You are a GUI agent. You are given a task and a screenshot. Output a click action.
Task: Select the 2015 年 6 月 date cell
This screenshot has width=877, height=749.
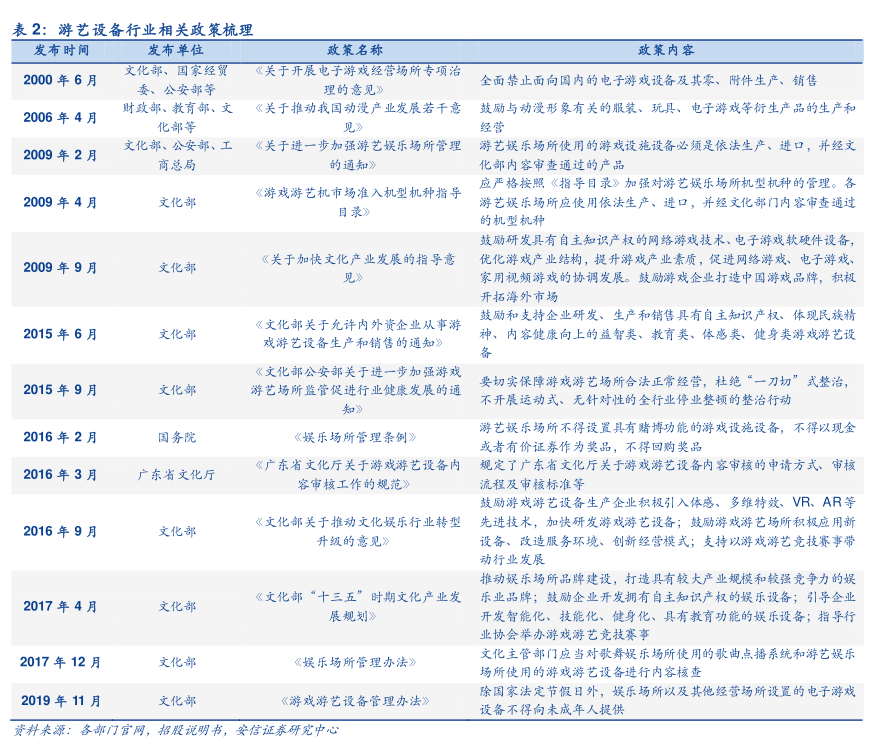coord(61,334)
